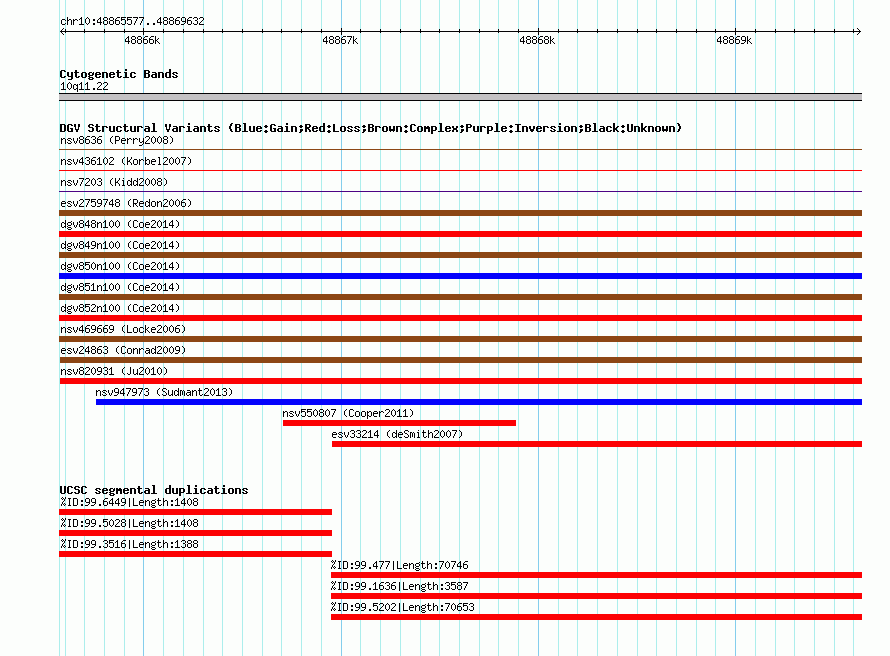Viewport: 890px width, 656px height.
Task: Select the red dgv852n100 bar
Action: pyautogui.click(x=460, y=318)
